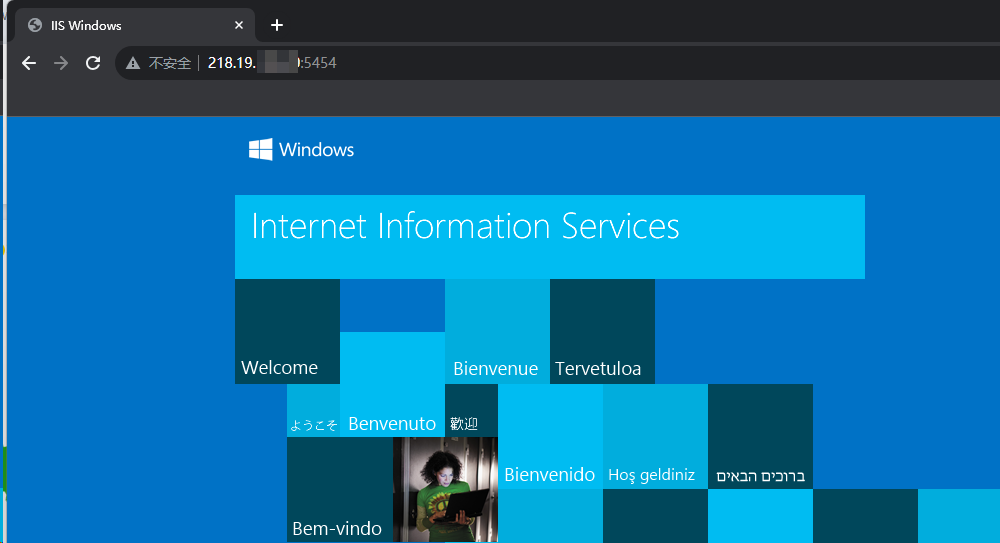Image resolution: width=1000 pixels, height=543 pixels.
Task: Click the Benvenuto tile
Action: pos(392,385)
